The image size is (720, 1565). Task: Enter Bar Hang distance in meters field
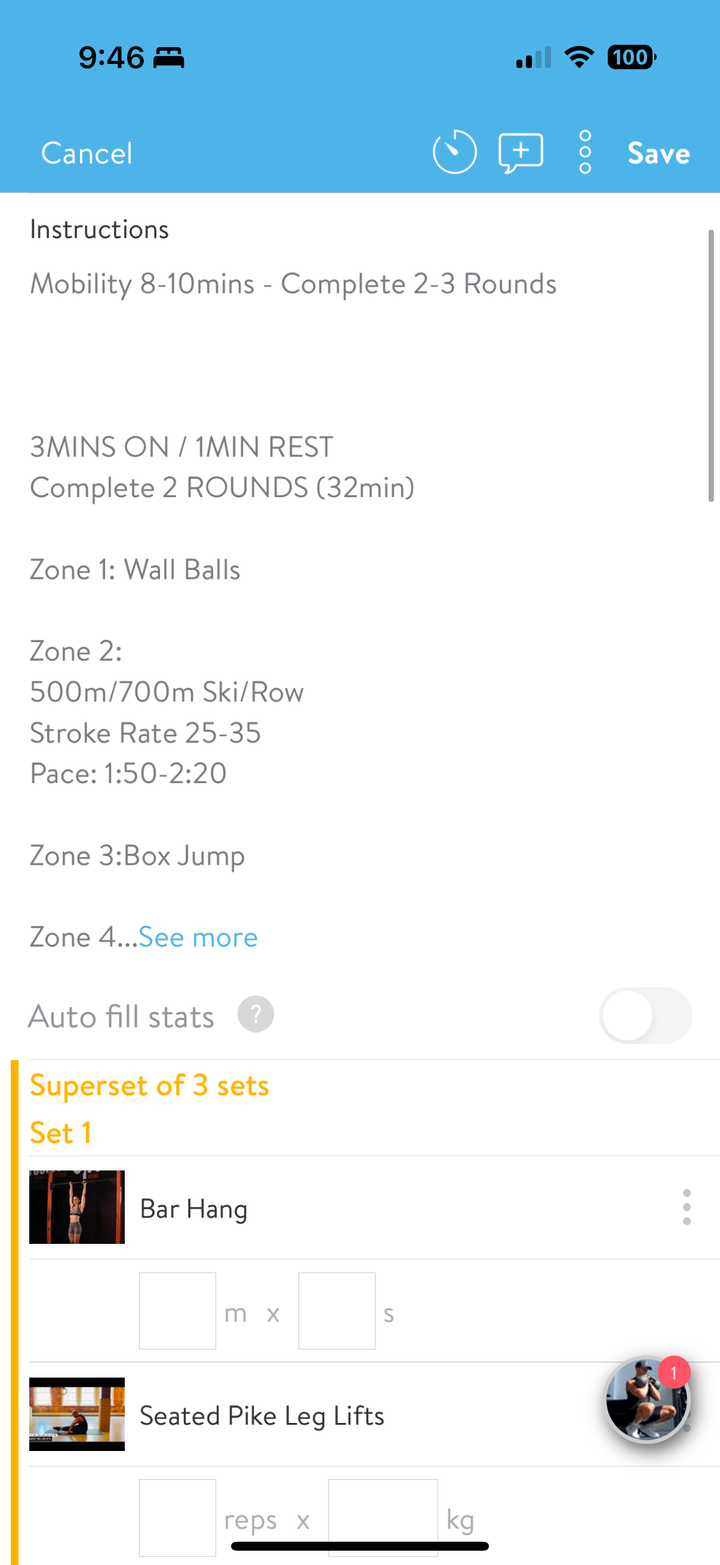click(177, 1311)
